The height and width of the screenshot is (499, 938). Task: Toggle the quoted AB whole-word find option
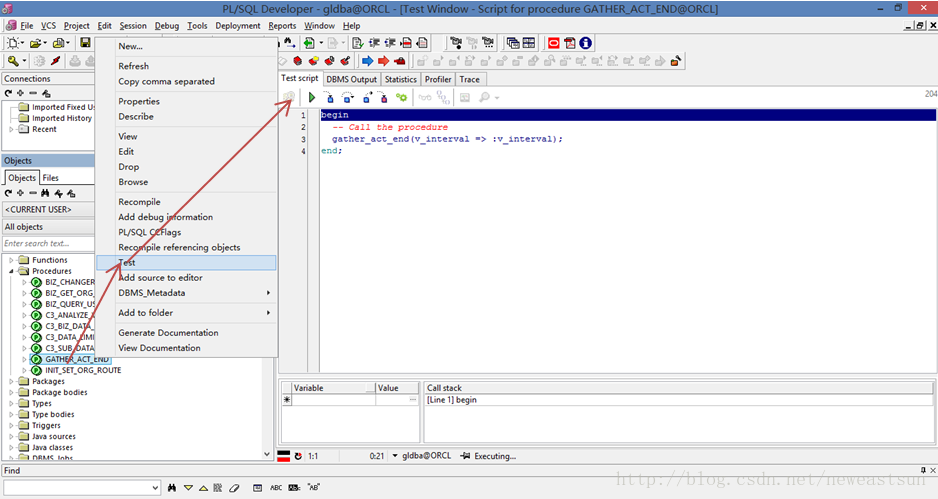coord(313,488)
